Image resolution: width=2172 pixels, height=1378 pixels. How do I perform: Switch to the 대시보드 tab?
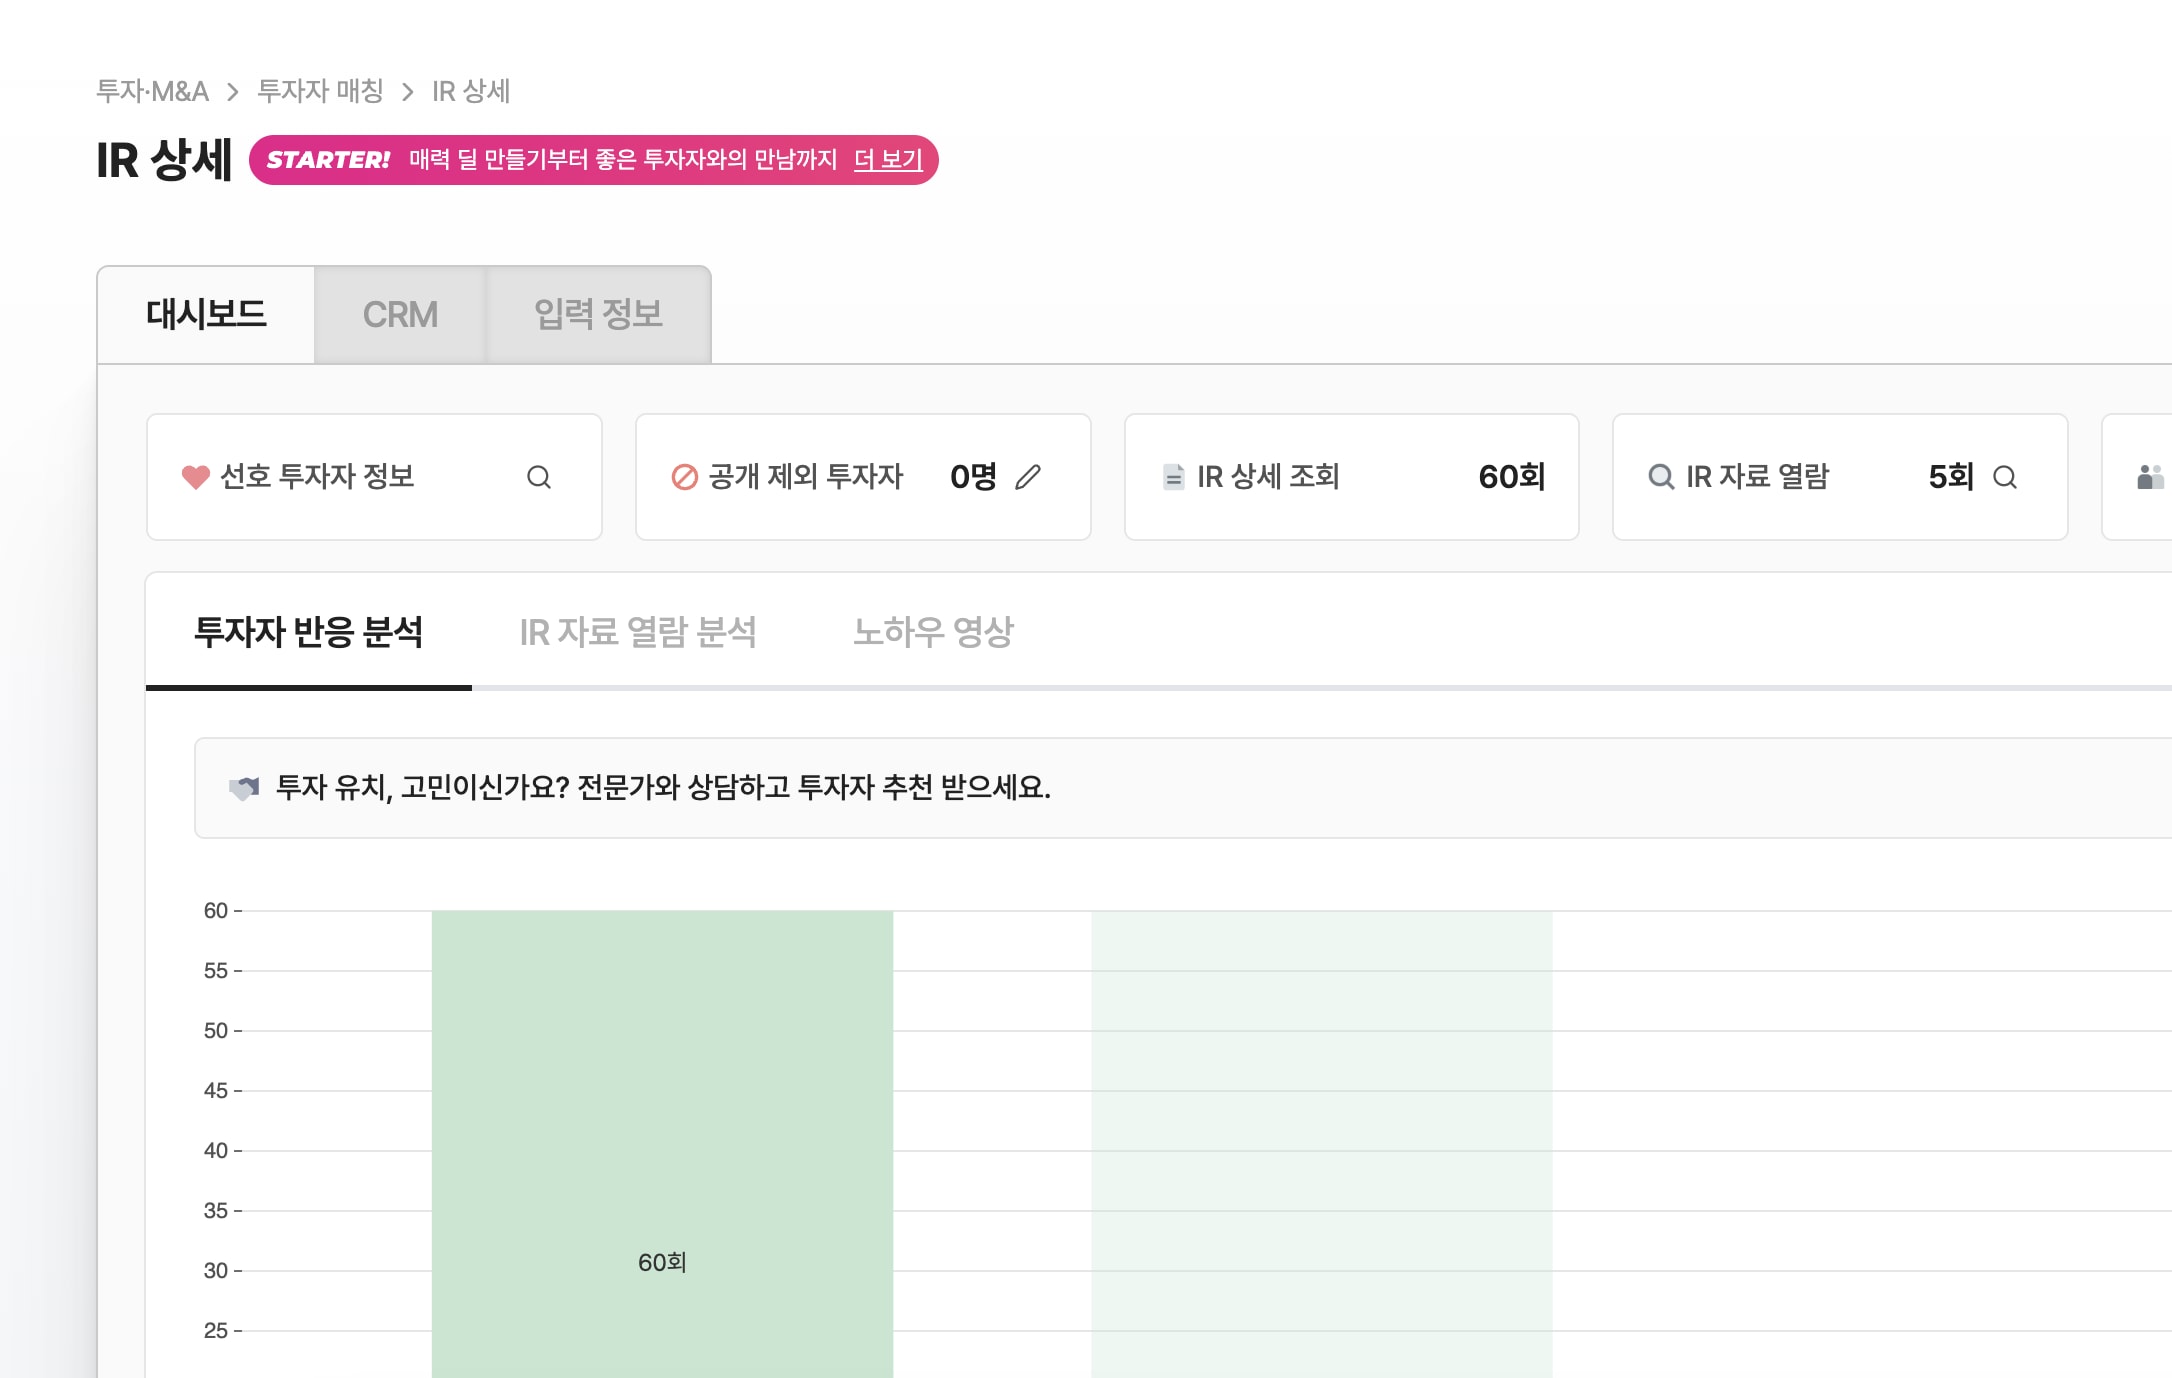(206, 314)
